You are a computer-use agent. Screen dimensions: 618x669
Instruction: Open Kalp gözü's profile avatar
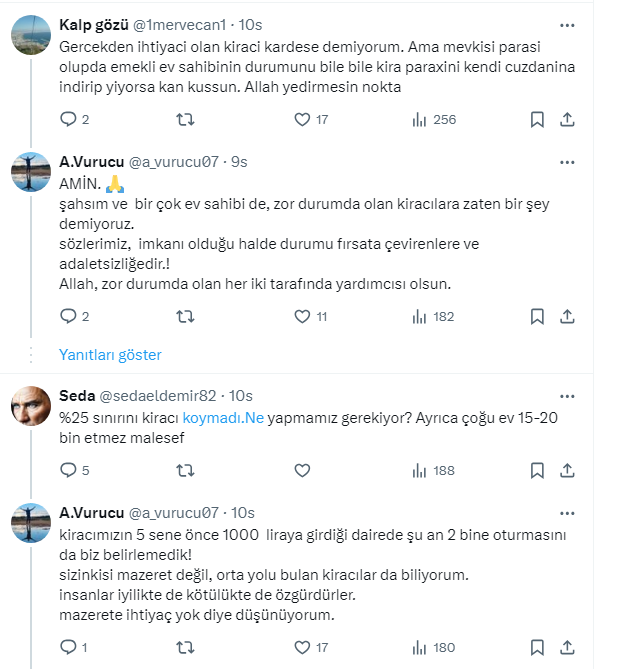tap(31, 35)
